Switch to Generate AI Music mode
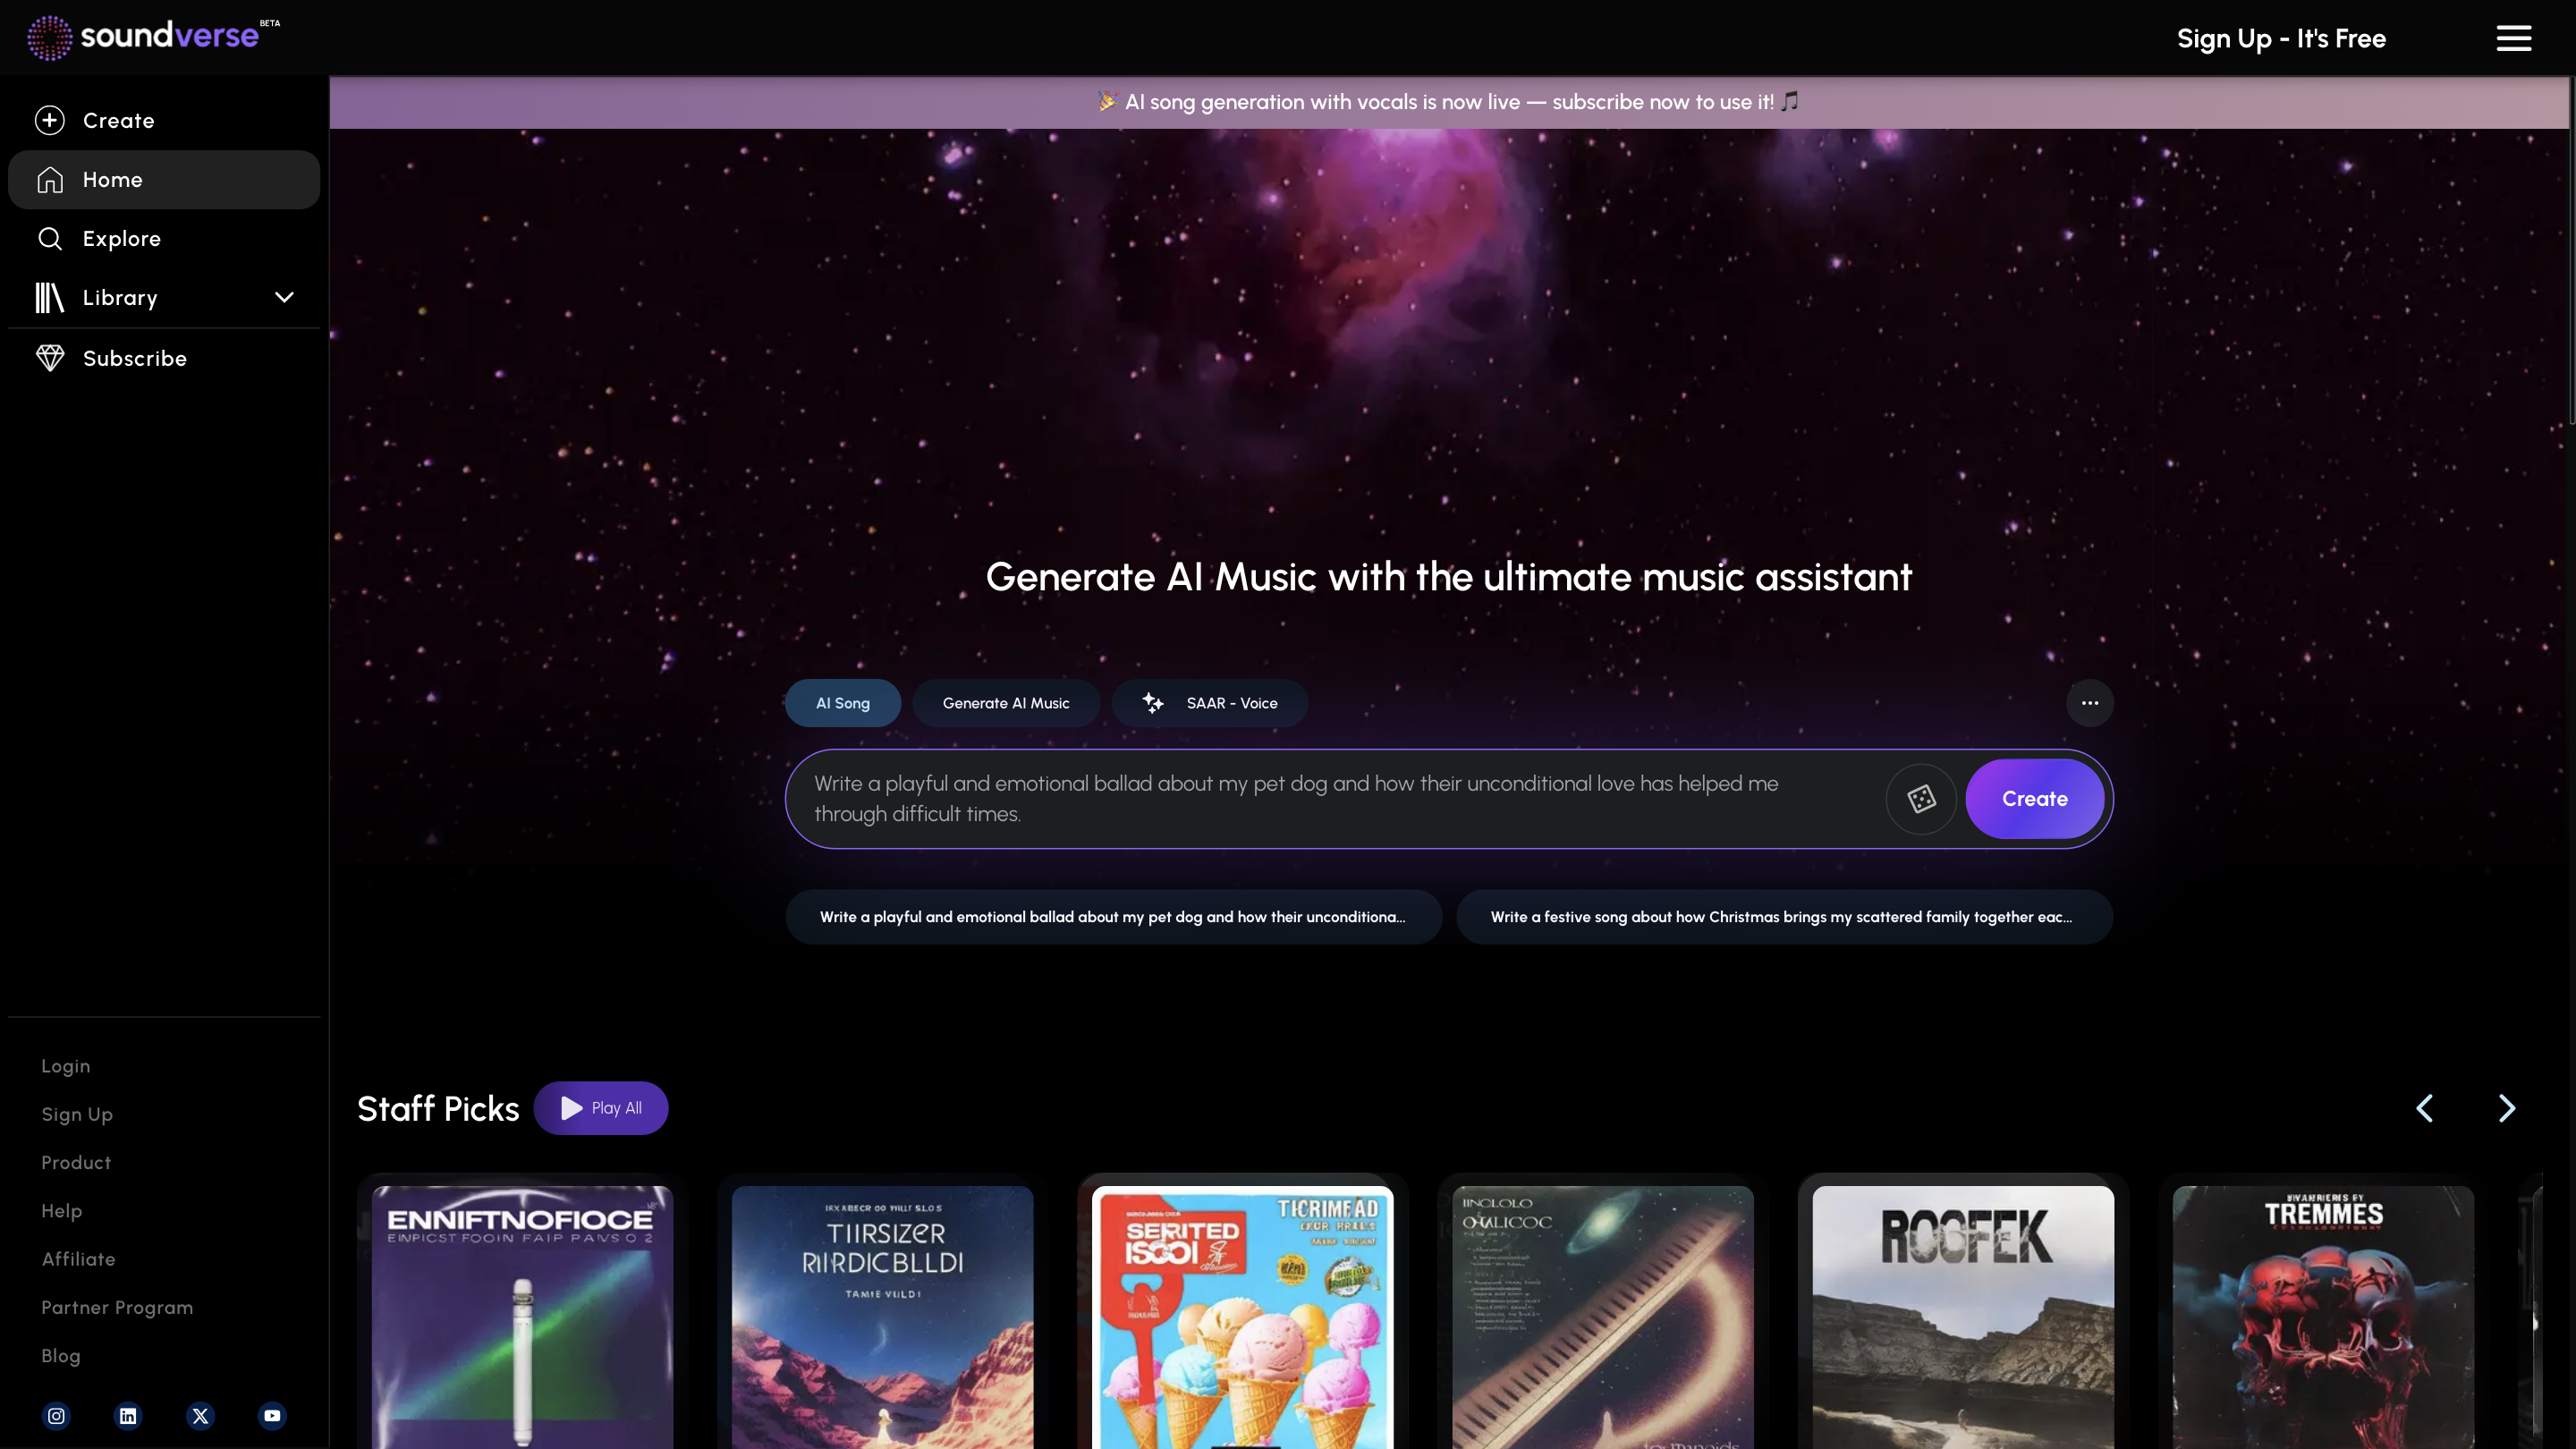2576x1449 pixels. tap(1005, 703)
